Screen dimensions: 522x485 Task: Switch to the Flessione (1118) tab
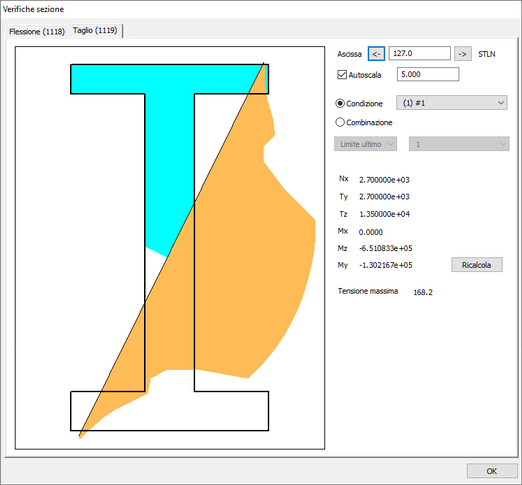(37, 32)
